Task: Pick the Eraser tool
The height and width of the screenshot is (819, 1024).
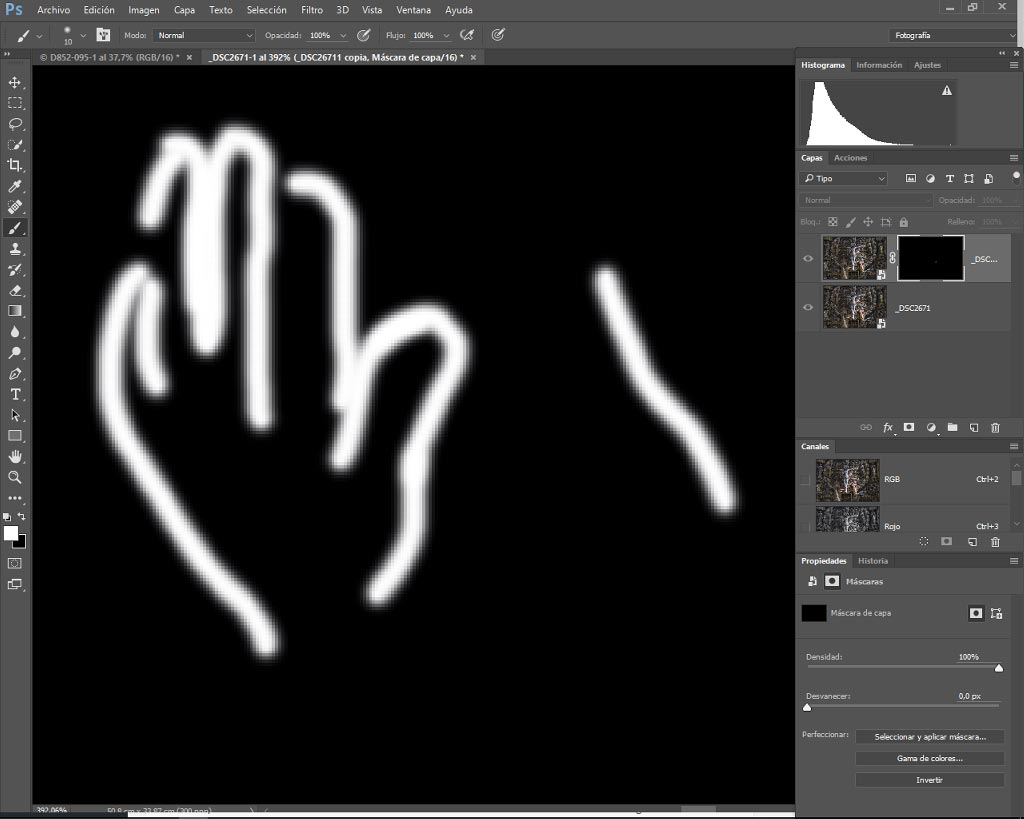Action: [x=15, y=291]
